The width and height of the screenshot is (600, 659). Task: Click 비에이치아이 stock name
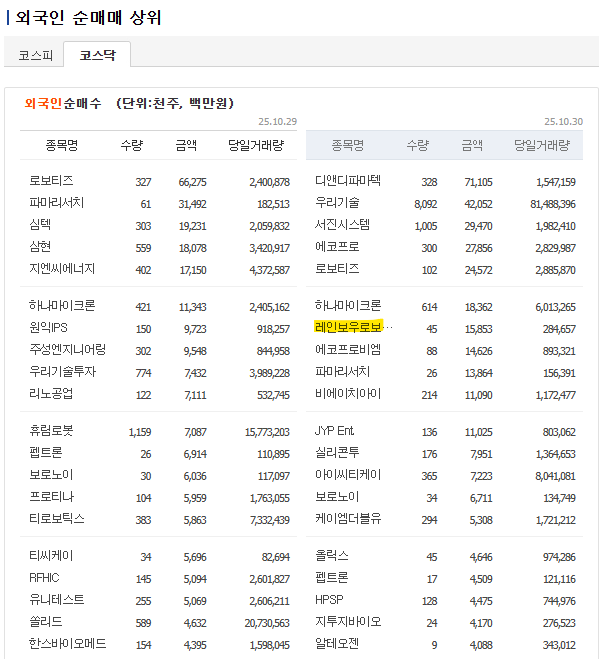click(348, 393)
